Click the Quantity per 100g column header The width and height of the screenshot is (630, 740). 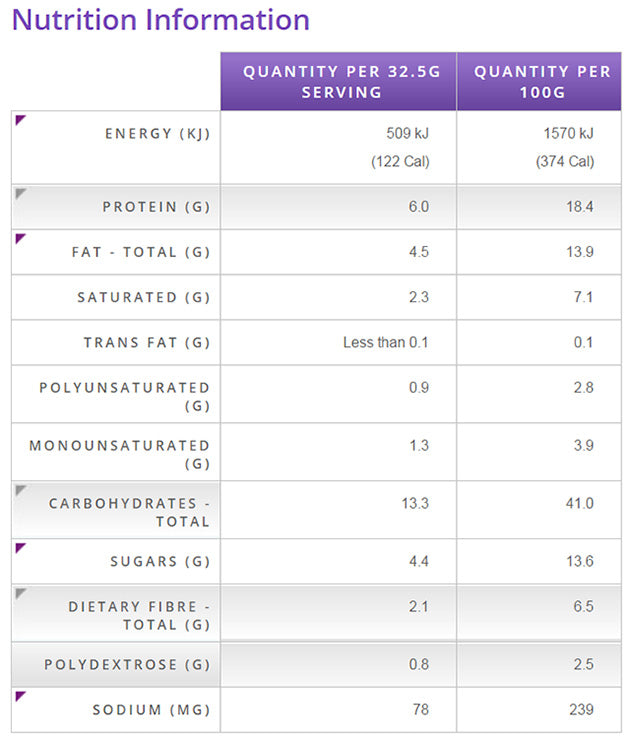(x=541, y=81)
